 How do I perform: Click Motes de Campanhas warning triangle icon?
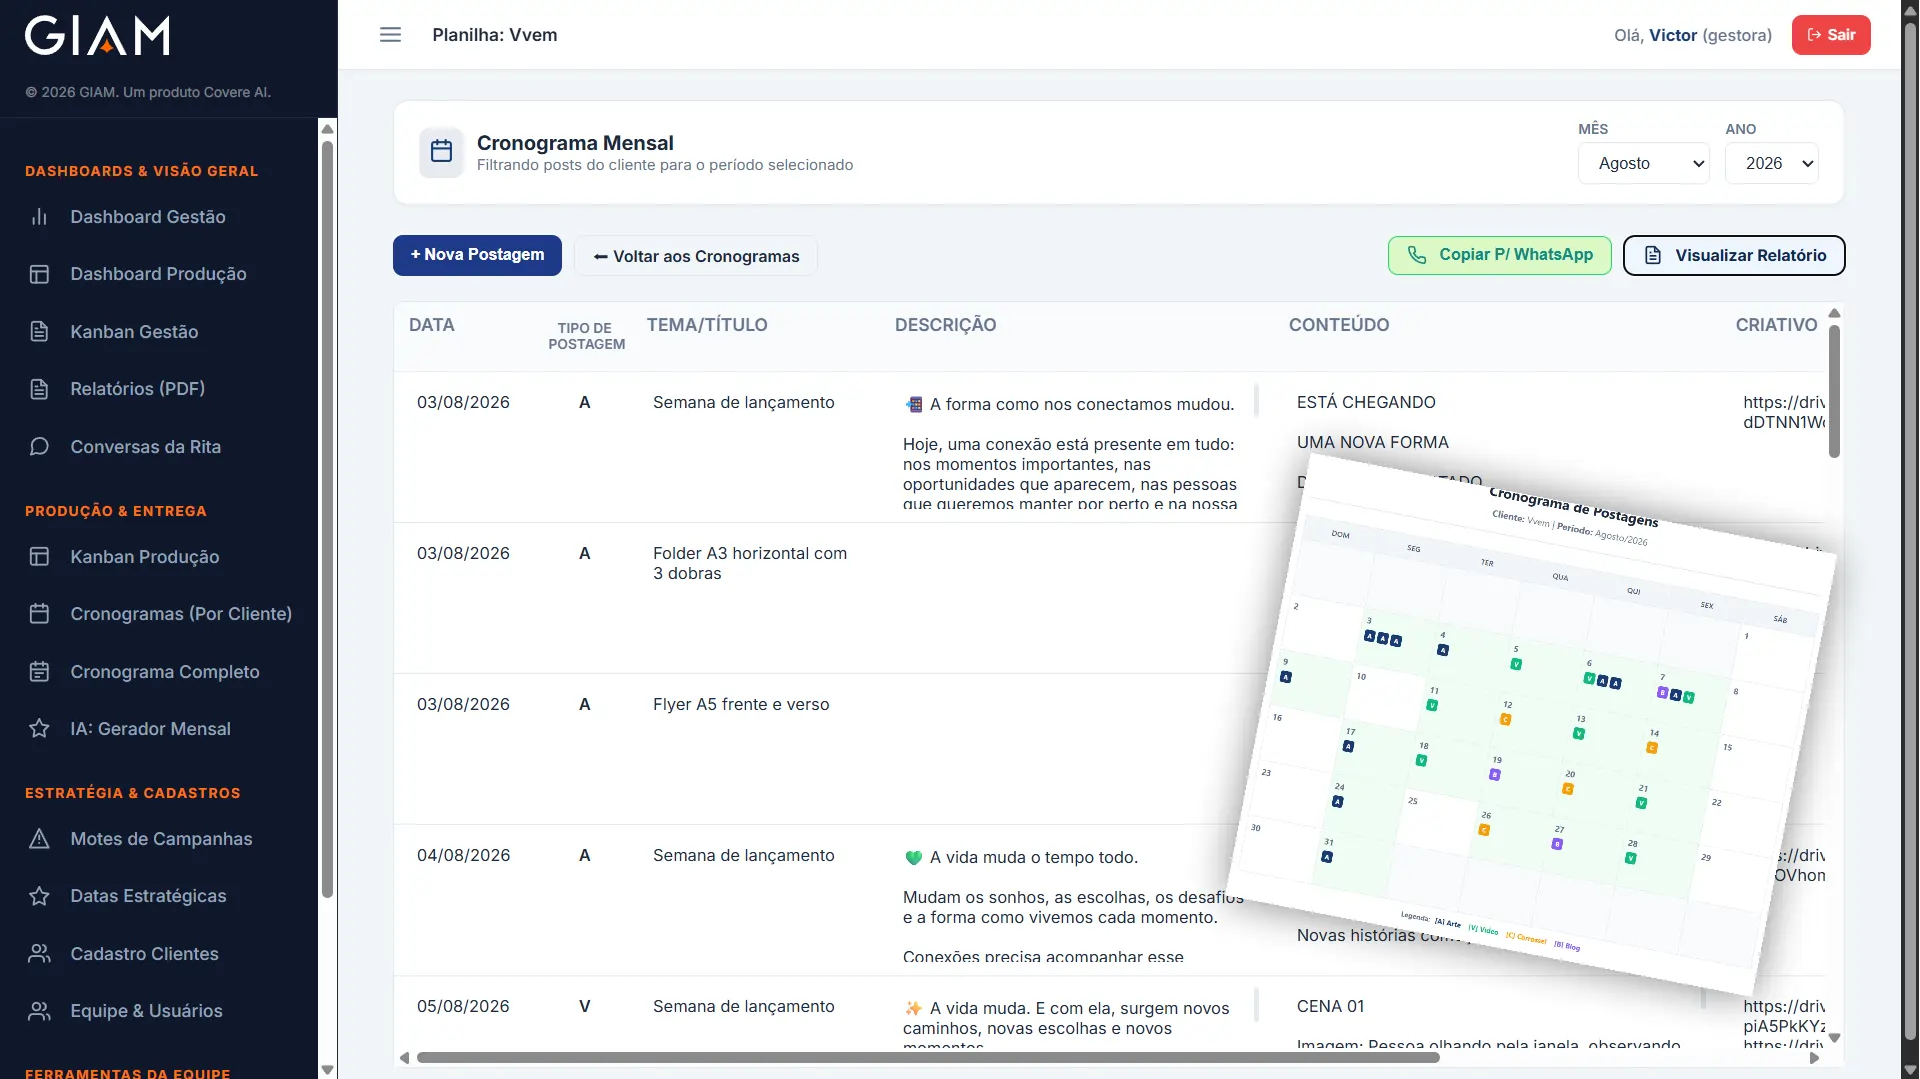coord(39,839)
